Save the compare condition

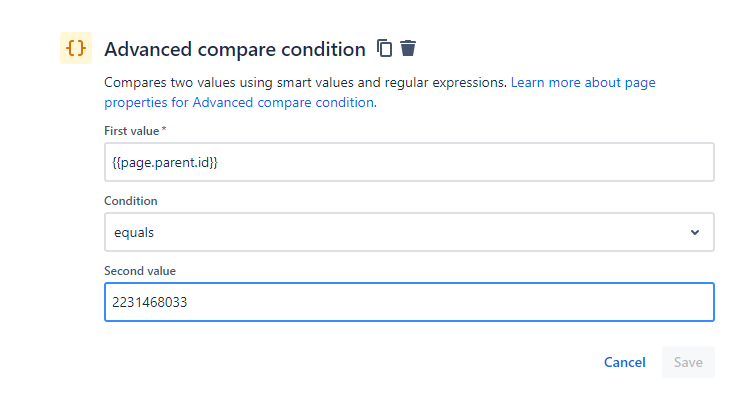(688, 362)
